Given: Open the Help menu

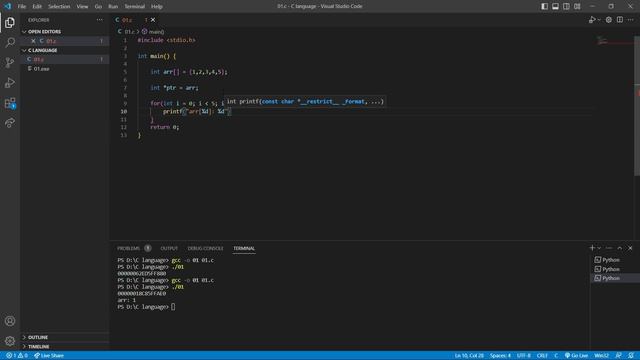Looking at the screenshot, I should pos(157,6).
